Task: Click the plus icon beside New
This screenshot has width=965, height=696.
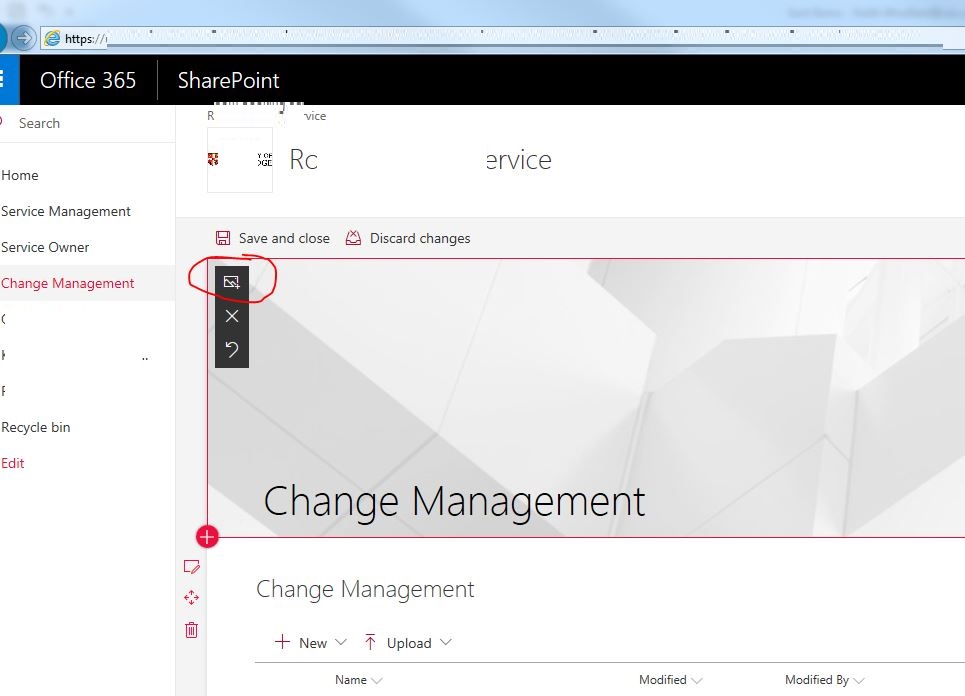Action: (282, 642)
